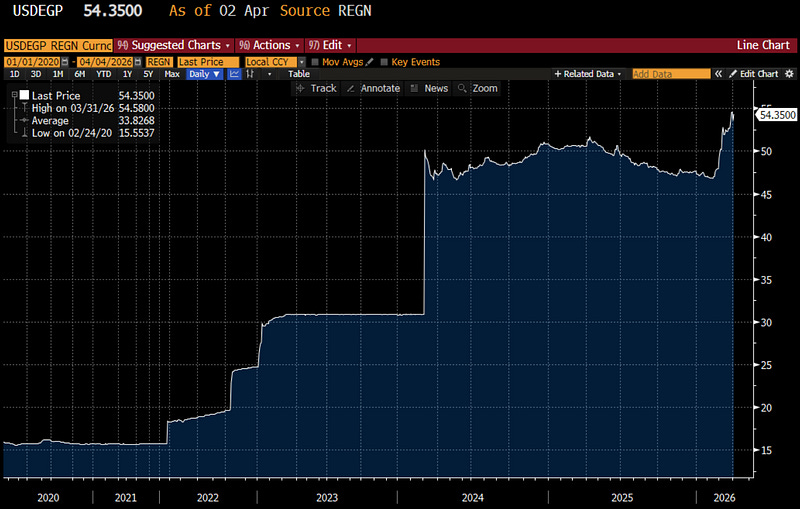This screenshot has width=800, height=509.
Task: Click the 2022 label on the time axis
Action: point(208,498)
